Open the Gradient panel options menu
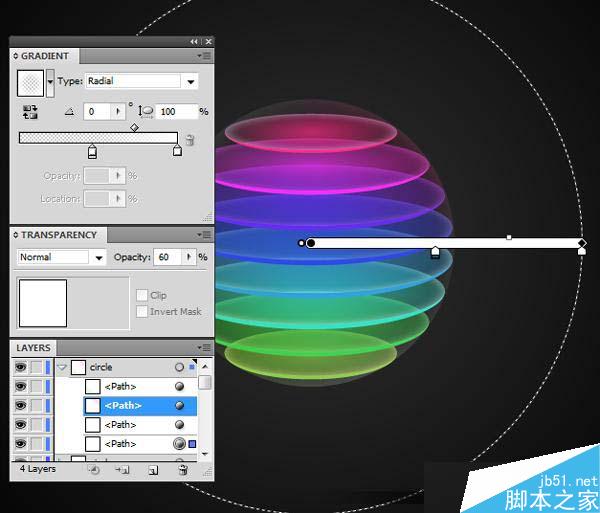The image size is (600, 513). point(204,56)
